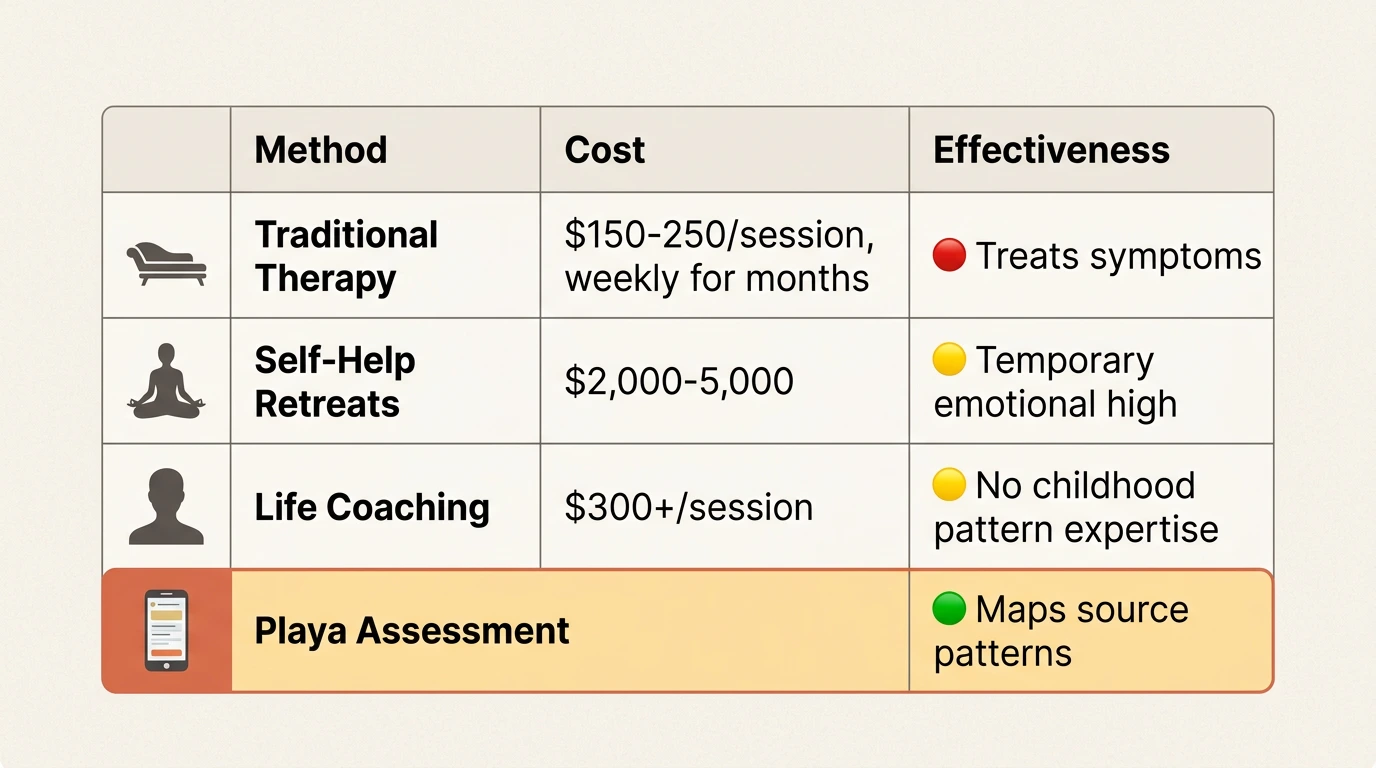The height and width of the screenshot is (768, 1376).
Task: Click the Maps source patterns text
Action: 1060,631
